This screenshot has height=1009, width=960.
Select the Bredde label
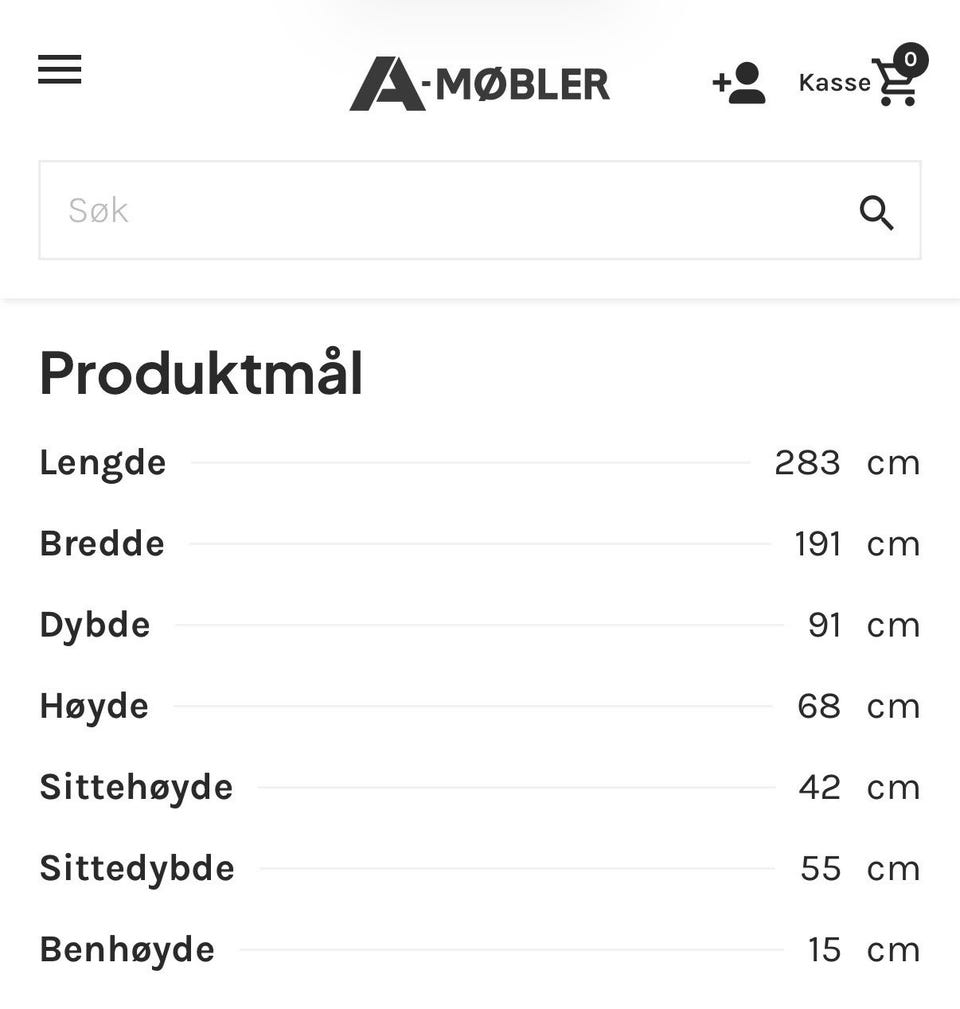point(102,544)
